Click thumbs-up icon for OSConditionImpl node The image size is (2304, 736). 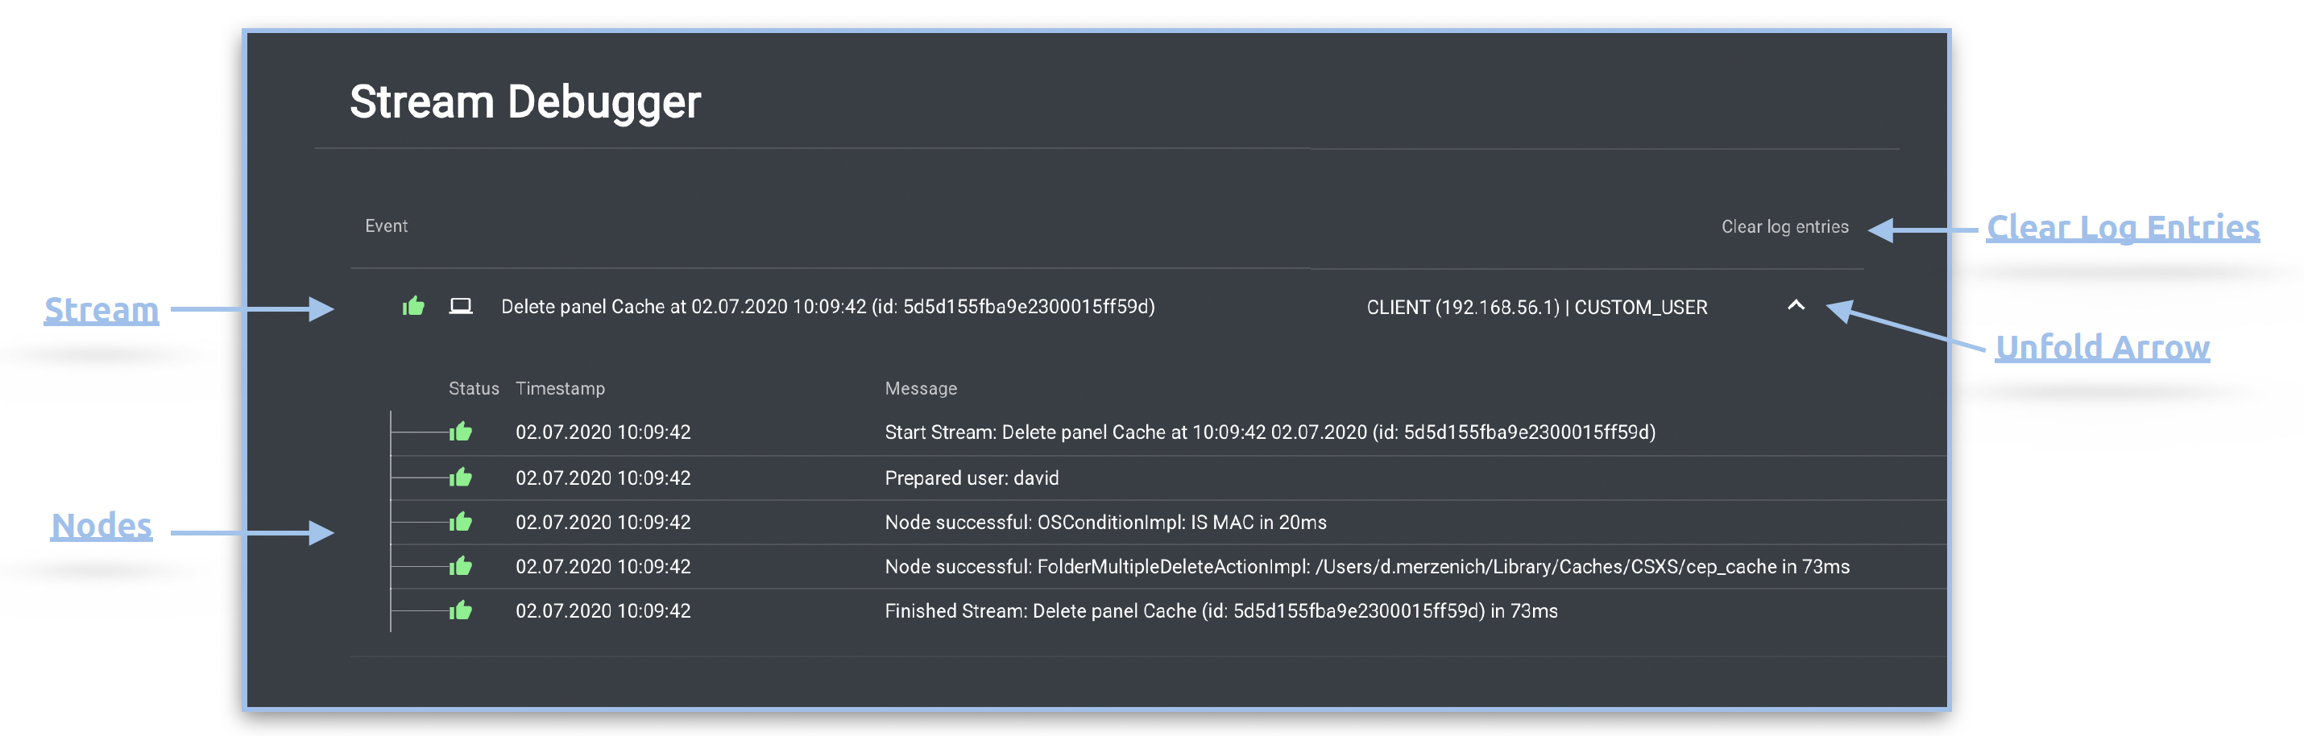click(460, 522)
